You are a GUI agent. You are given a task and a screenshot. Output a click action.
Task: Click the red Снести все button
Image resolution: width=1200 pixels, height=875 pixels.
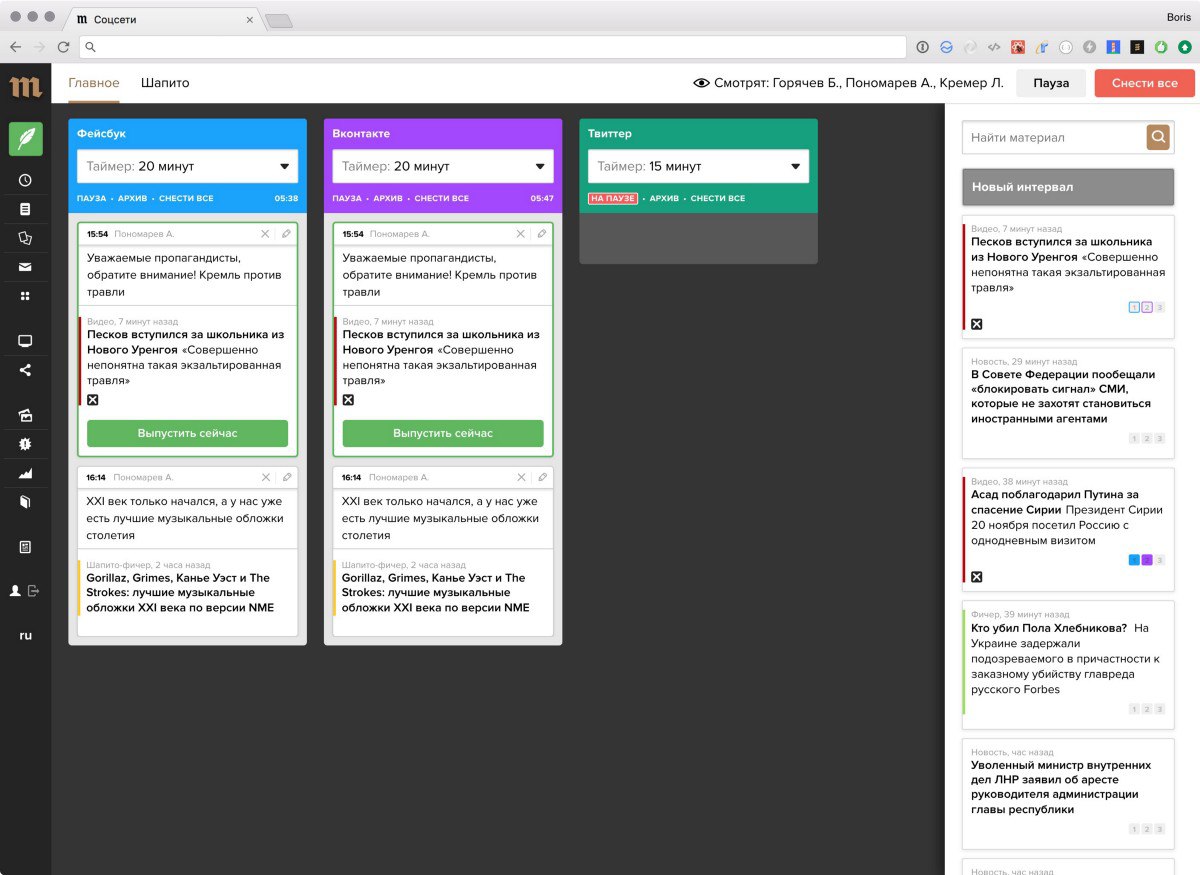click(x=1145, y=83)
